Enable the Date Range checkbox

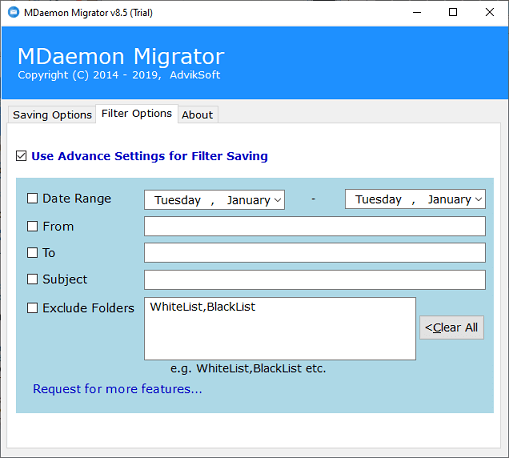tap(32, 198)
